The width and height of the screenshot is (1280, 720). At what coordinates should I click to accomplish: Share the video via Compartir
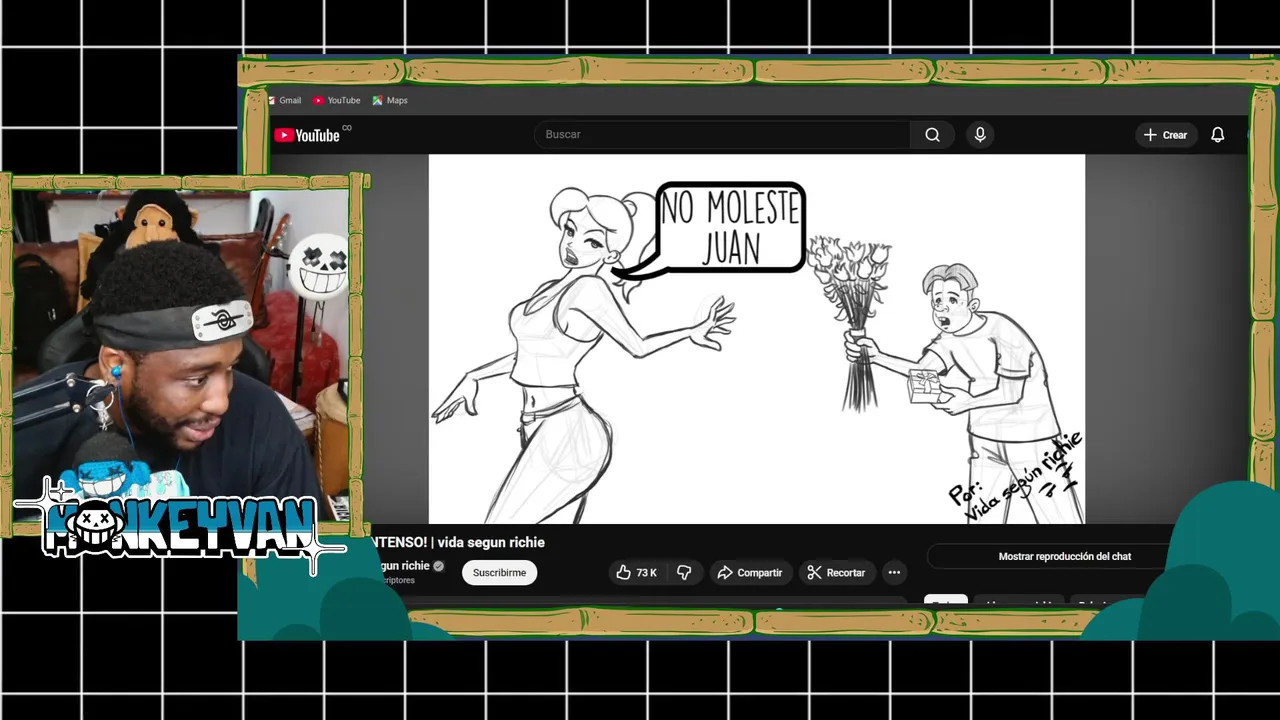coord(750,572)
